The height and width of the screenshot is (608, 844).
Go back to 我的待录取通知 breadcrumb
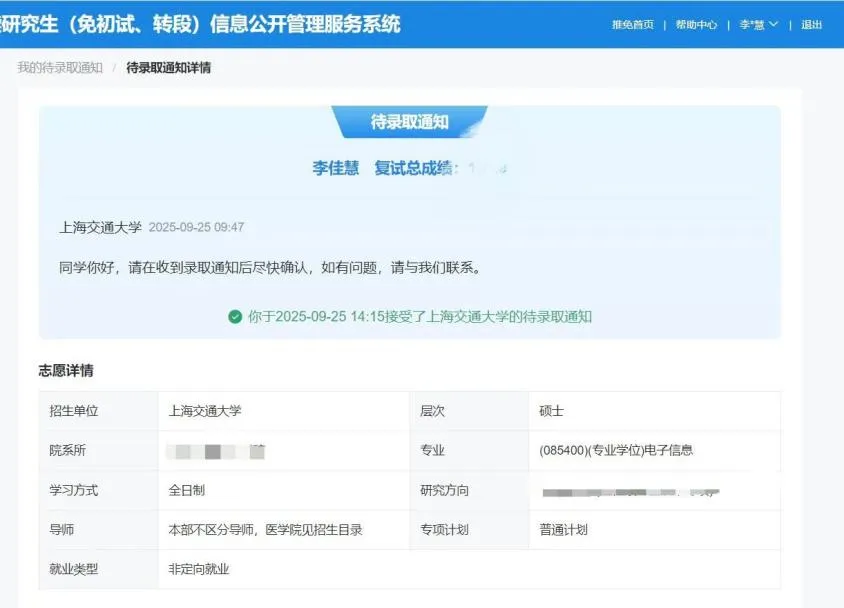point(60,67)
